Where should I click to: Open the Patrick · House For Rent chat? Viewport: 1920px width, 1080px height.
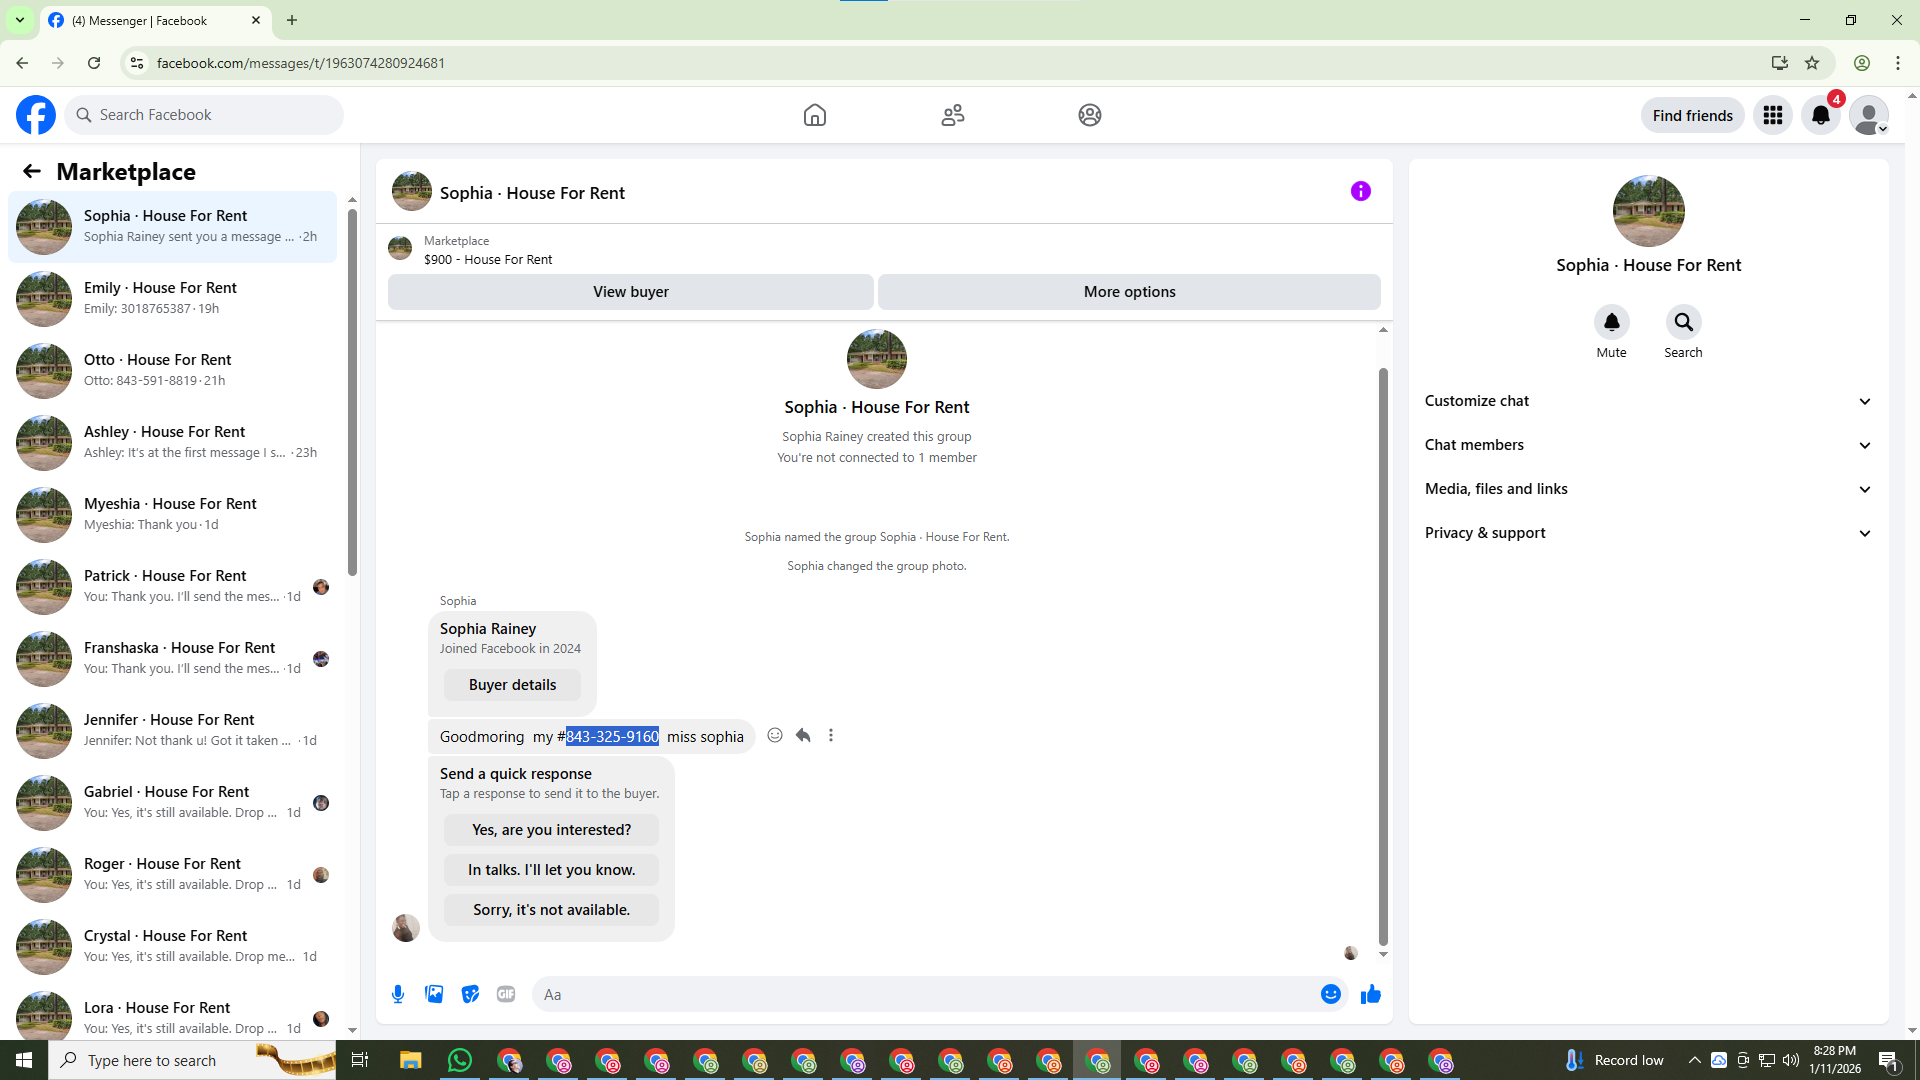(172, 587)
